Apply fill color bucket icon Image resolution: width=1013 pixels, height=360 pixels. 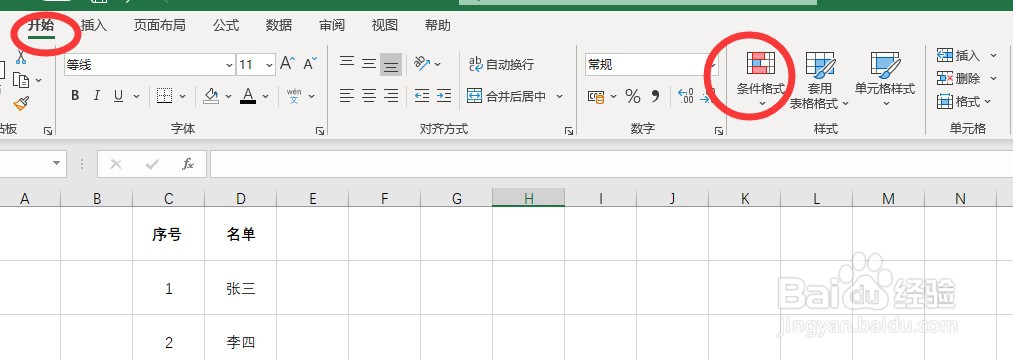(x=211, y=96)
